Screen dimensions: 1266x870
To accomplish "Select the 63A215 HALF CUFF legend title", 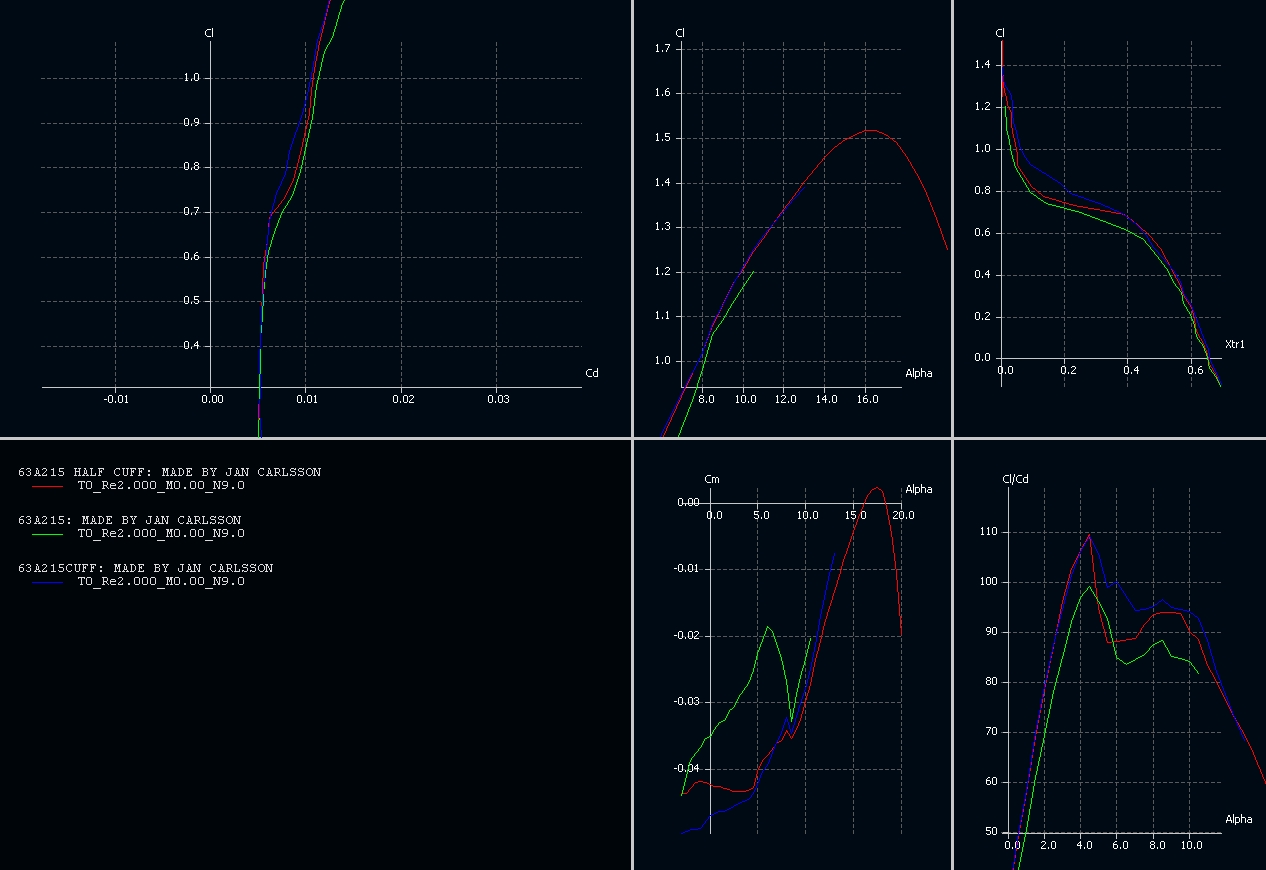I will tap(169, 472).
